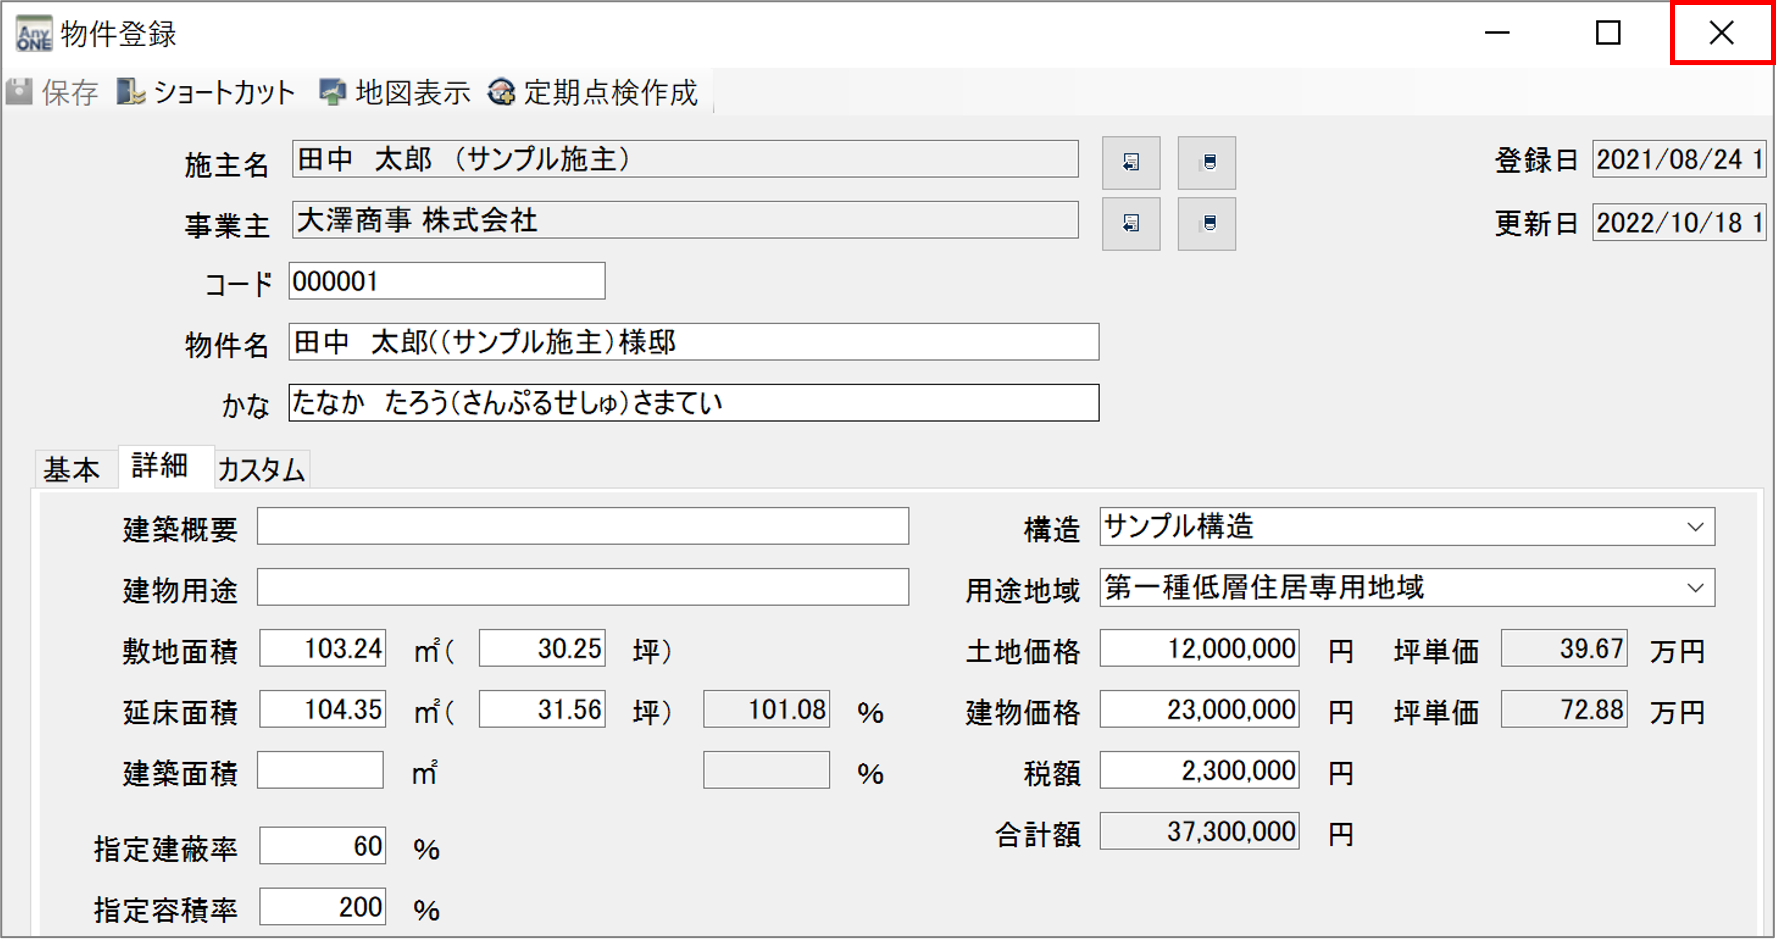Click the 土地価格 amount field

[1198, 649]
